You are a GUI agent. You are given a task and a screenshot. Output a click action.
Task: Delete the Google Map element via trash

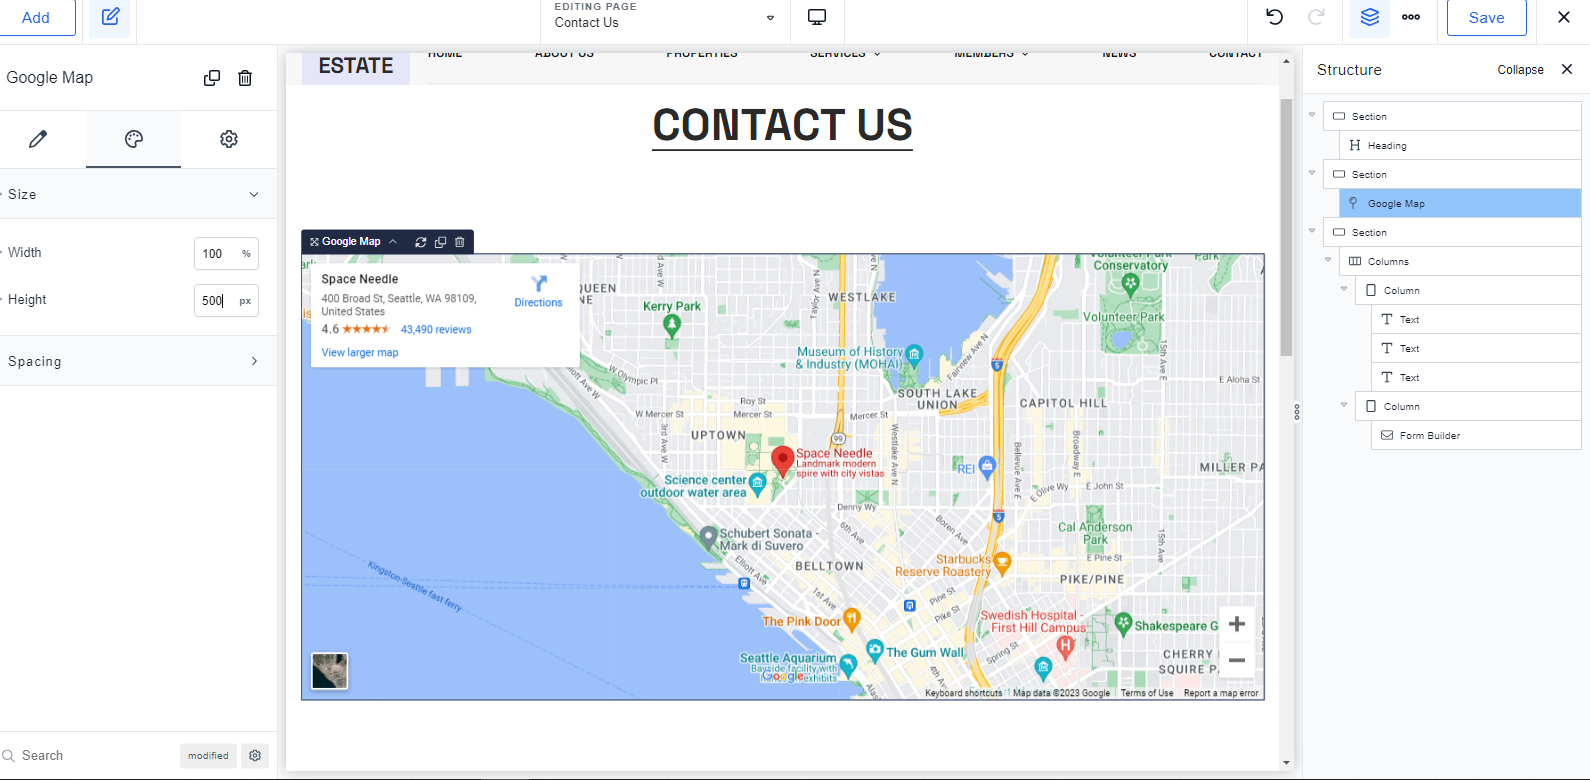(245, 78)
